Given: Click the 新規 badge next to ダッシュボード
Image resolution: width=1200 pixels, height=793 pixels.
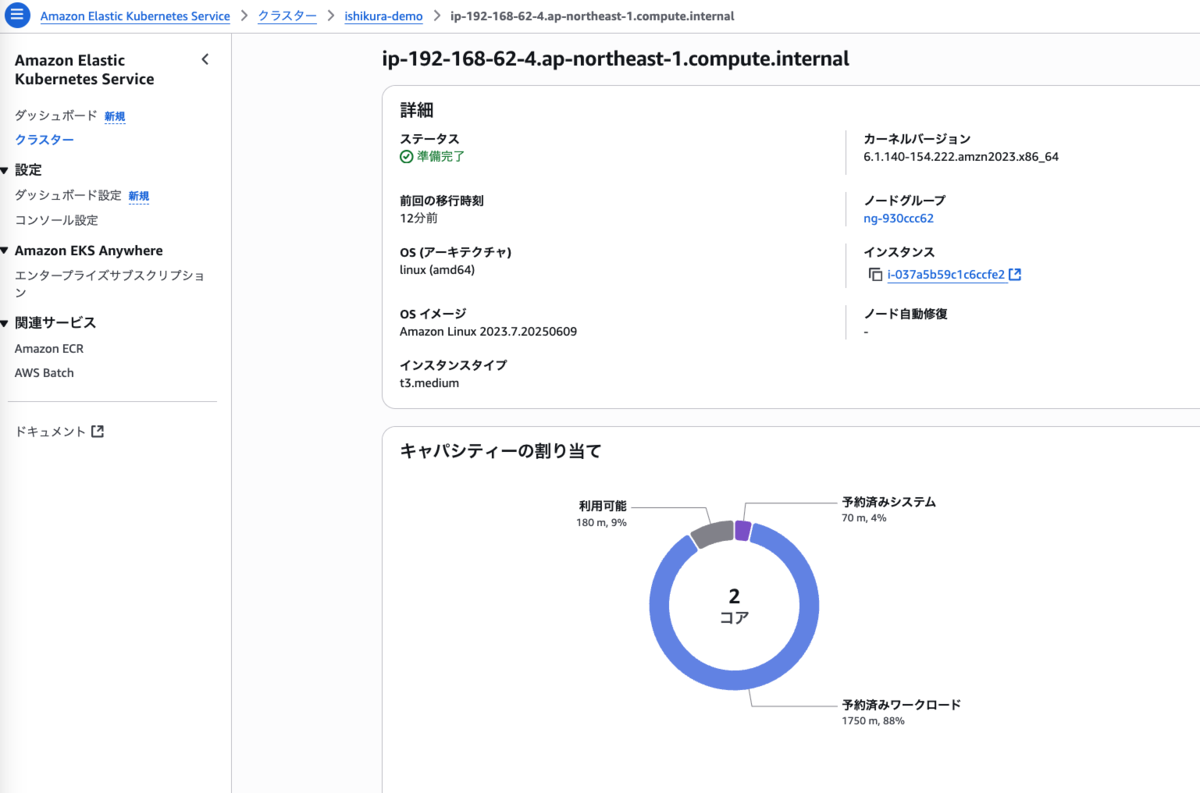Looking at the screenshot, I should [x=115, y=116].
